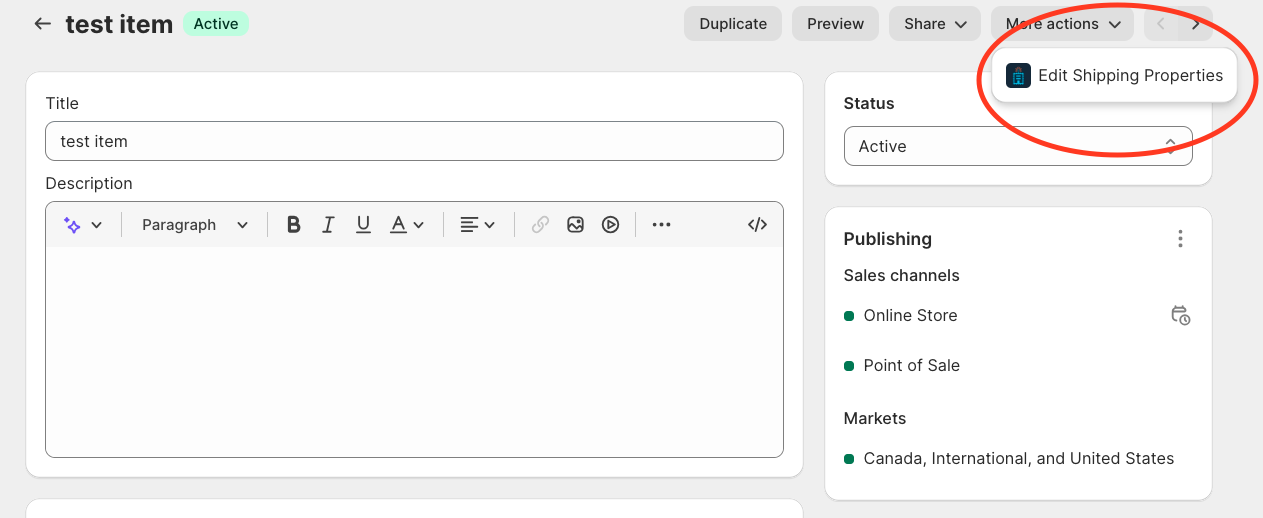The height and width of the screenshot is (518, 1263).
Task: Click the Duplicate button
Action: tap(733, 24)
